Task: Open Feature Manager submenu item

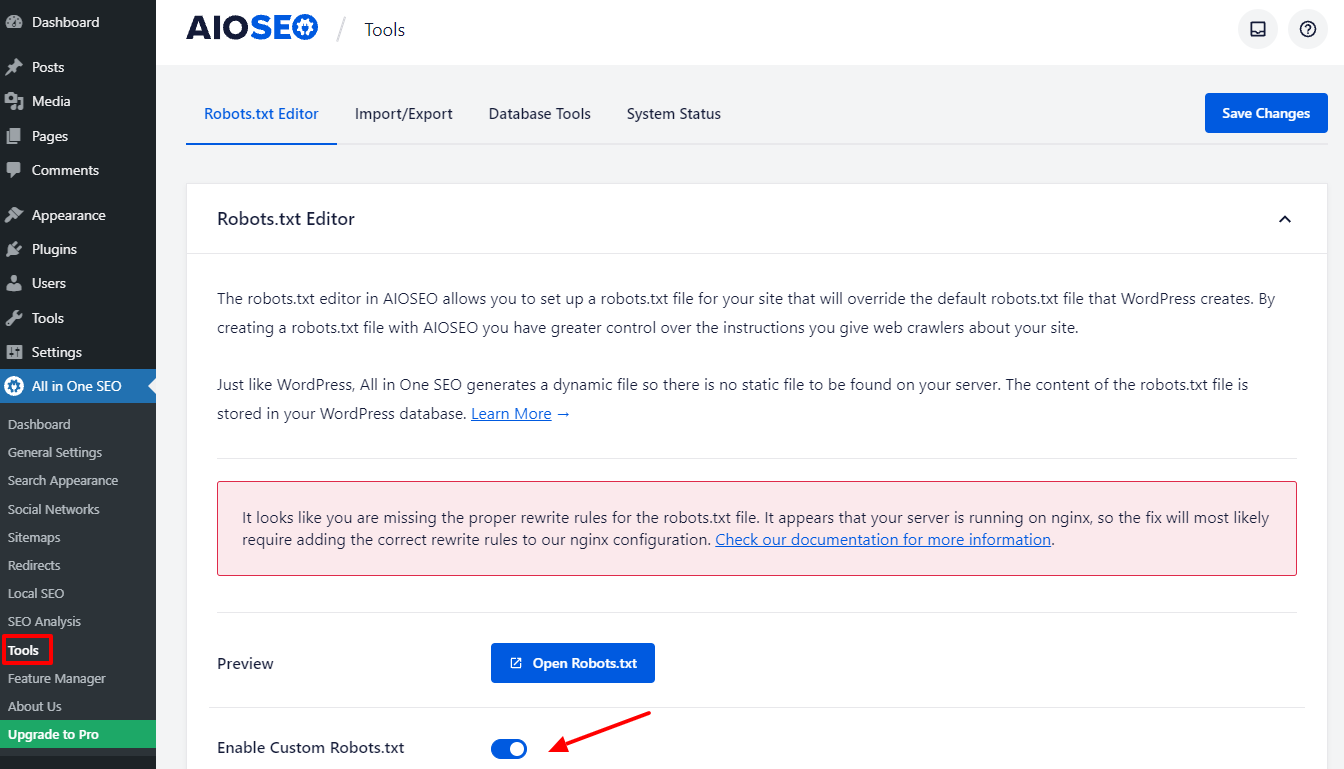Action: pos(57,678)
